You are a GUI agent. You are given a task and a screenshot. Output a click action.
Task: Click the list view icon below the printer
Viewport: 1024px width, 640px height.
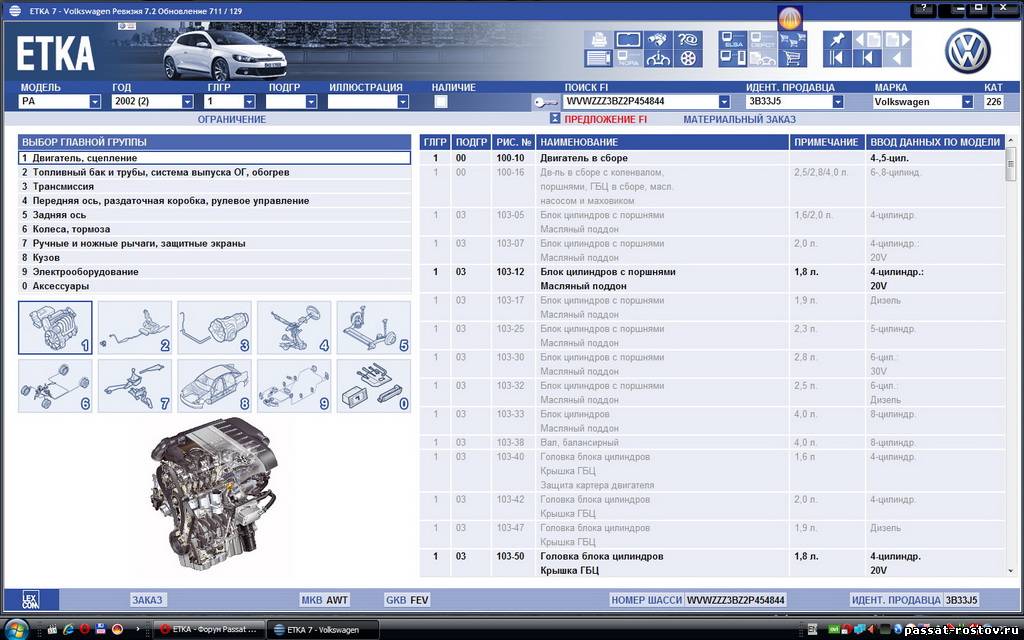598,59
